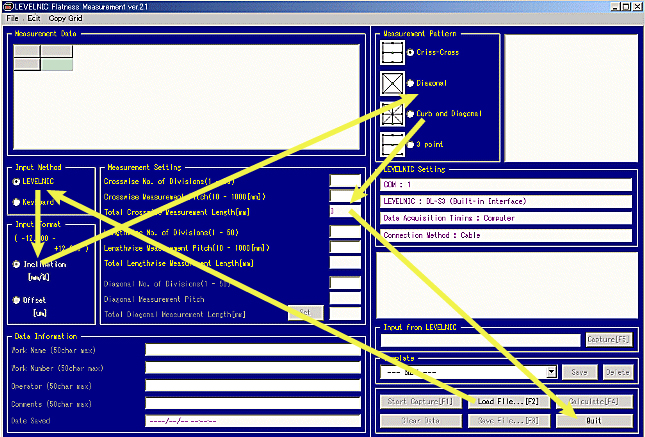The width and height of the screenshot is (645, 437).
Task: Click the 3 point pattern icon
Action: point(391,146)
